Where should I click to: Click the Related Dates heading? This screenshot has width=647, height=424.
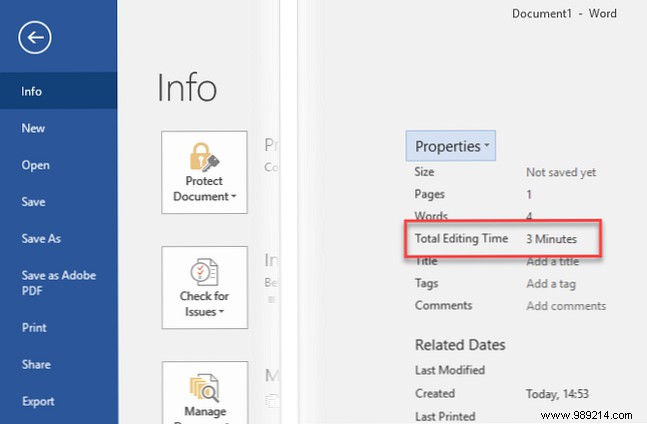460,345
